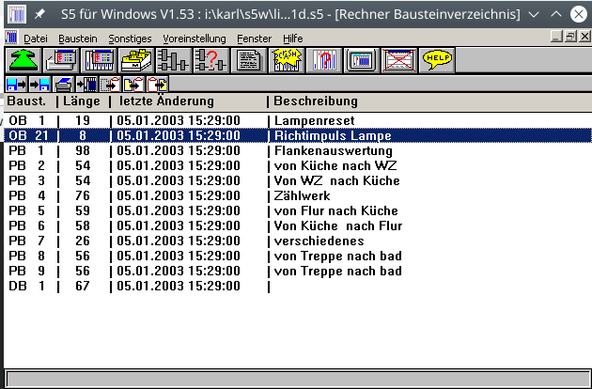
Task: Open the Baustein menu
Action: pyautogui.click(x=78, y=39)
